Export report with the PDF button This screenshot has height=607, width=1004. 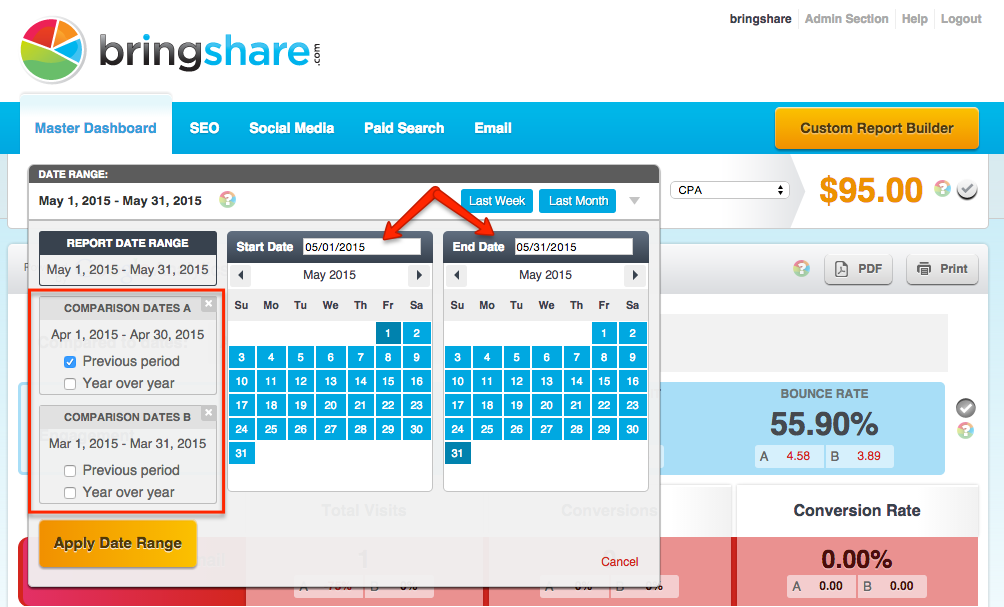pos(858,269)
